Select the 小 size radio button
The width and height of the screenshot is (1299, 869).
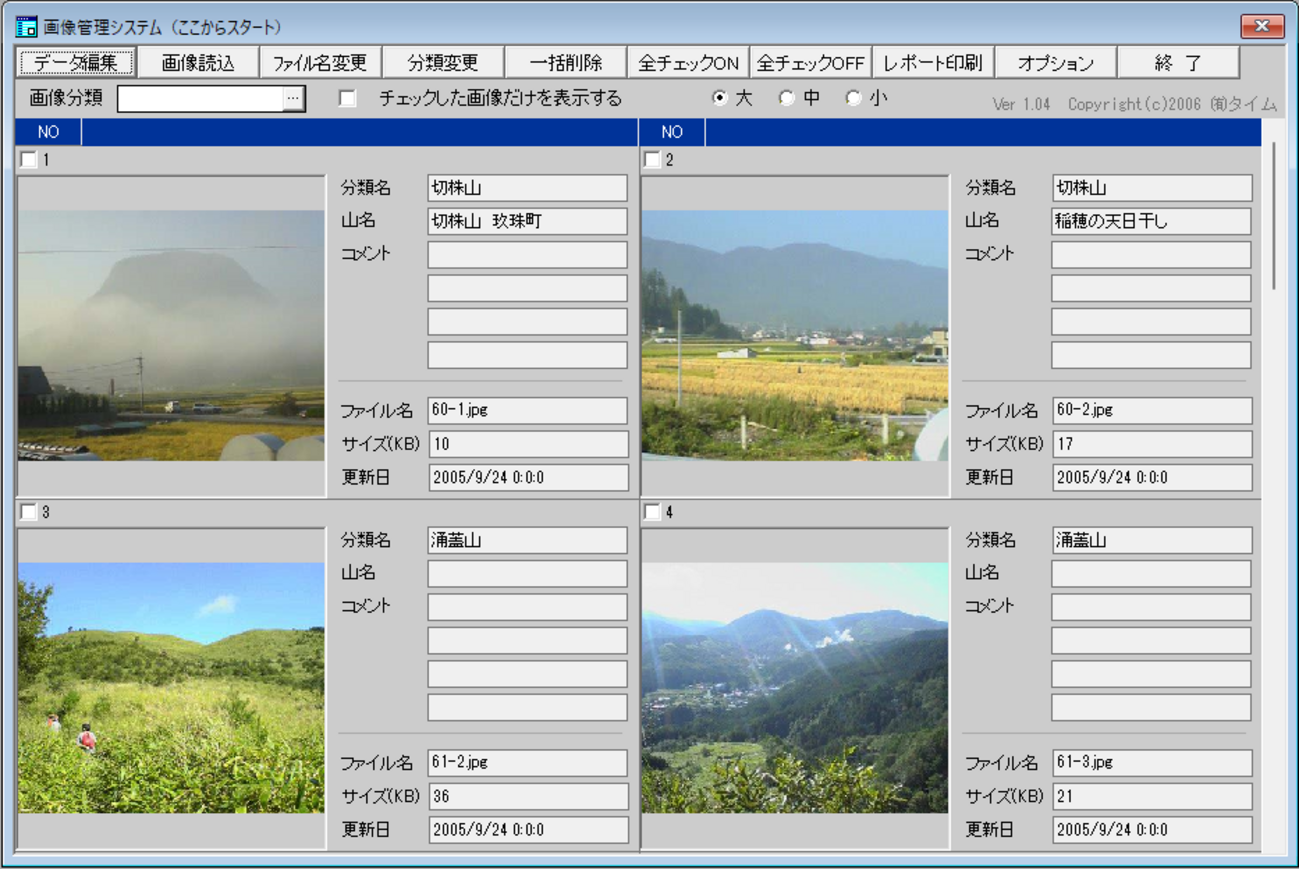coord(853,98)
